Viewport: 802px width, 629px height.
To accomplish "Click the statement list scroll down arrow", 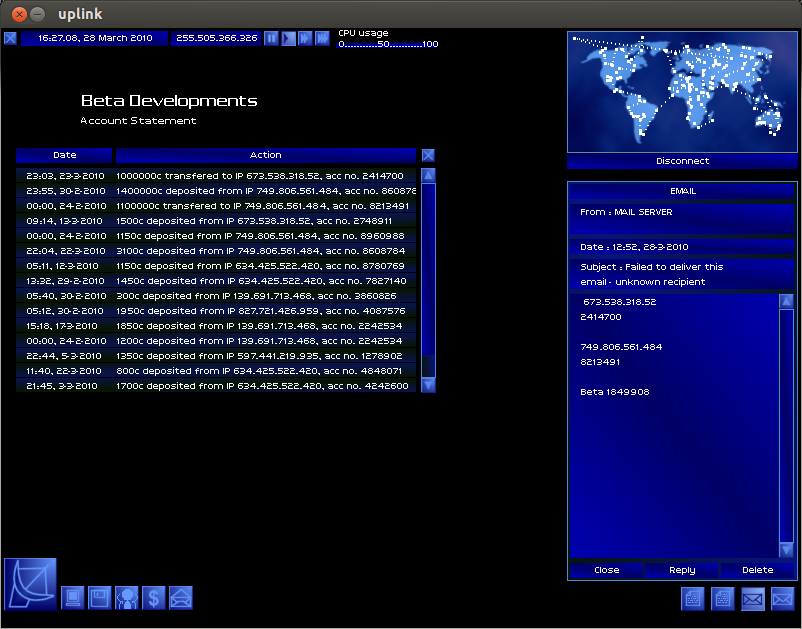I will point(428,385).
